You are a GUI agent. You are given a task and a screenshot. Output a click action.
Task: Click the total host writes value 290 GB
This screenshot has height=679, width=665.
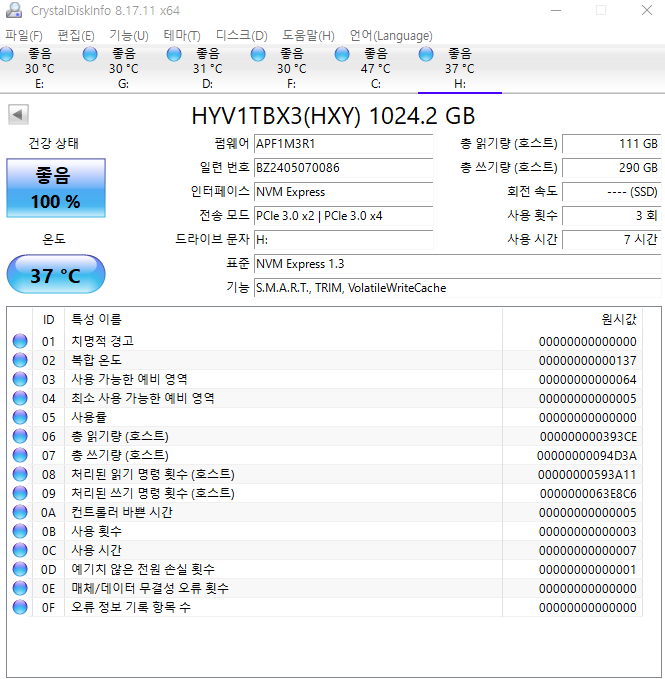[x=612, y=168]
